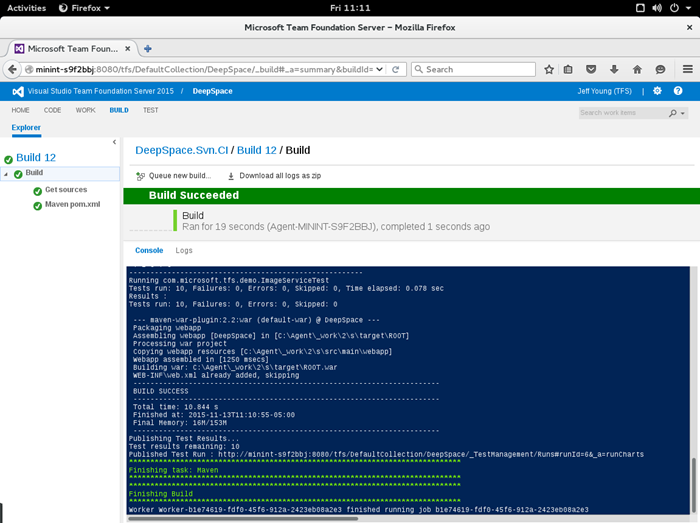700x523 pixels.
Task: Go to Firefox home page icon
Action: [637, 69]
